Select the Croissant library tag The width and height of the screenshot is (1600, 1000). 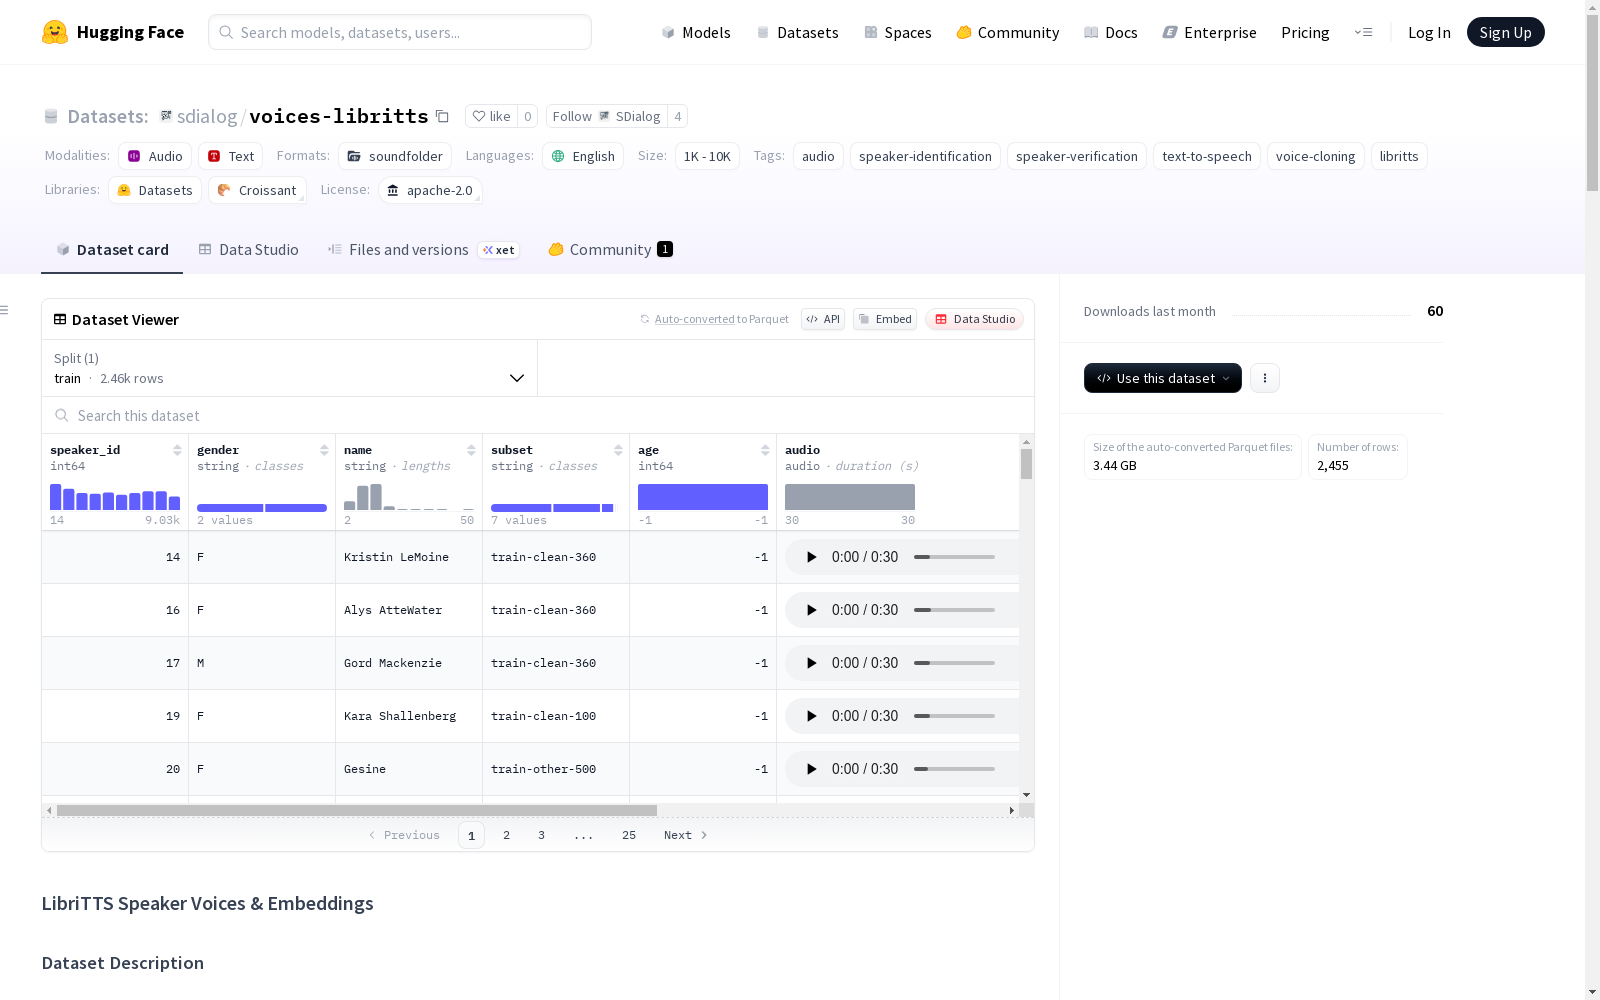click(257, 190)
